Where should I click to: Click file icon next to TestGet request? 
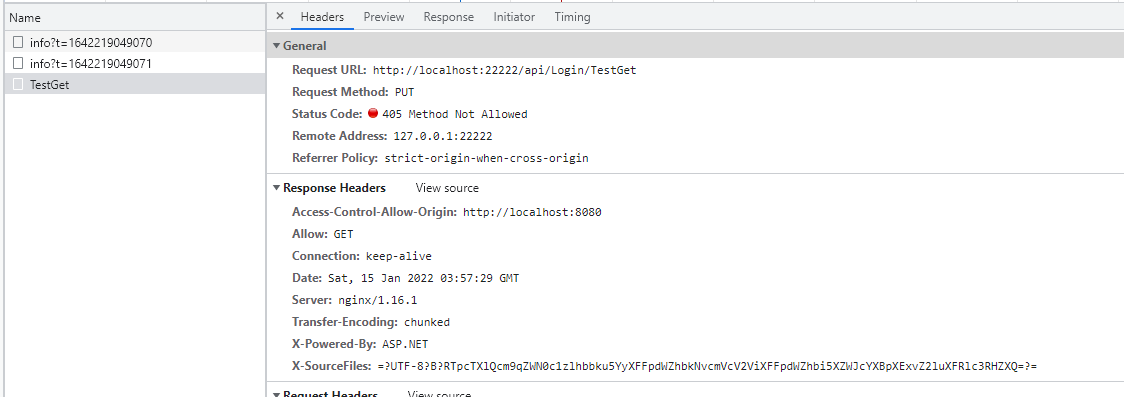(18, 85)
